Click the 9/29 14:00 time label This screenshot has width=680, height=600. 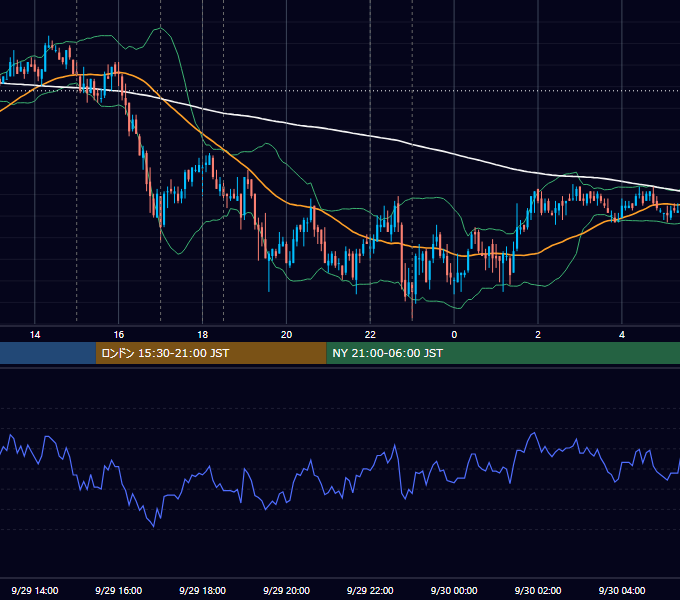pyautogui.click(x=35, y=590)
